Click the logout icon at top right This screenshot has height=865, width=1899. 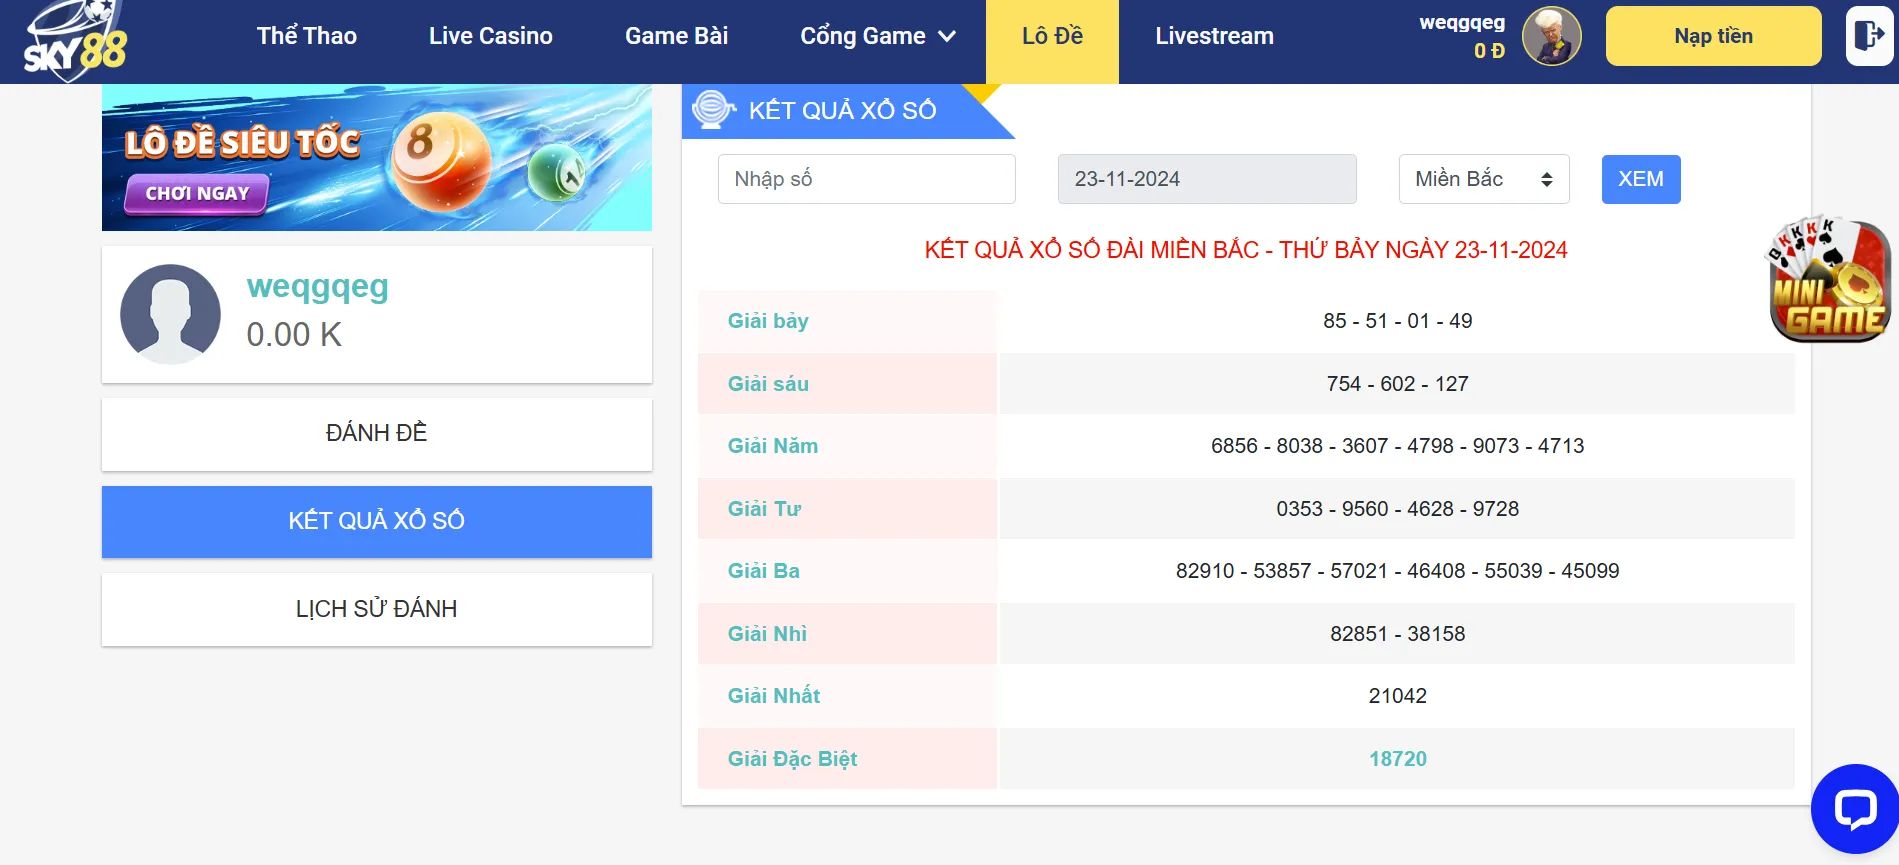coord(1868,36)
